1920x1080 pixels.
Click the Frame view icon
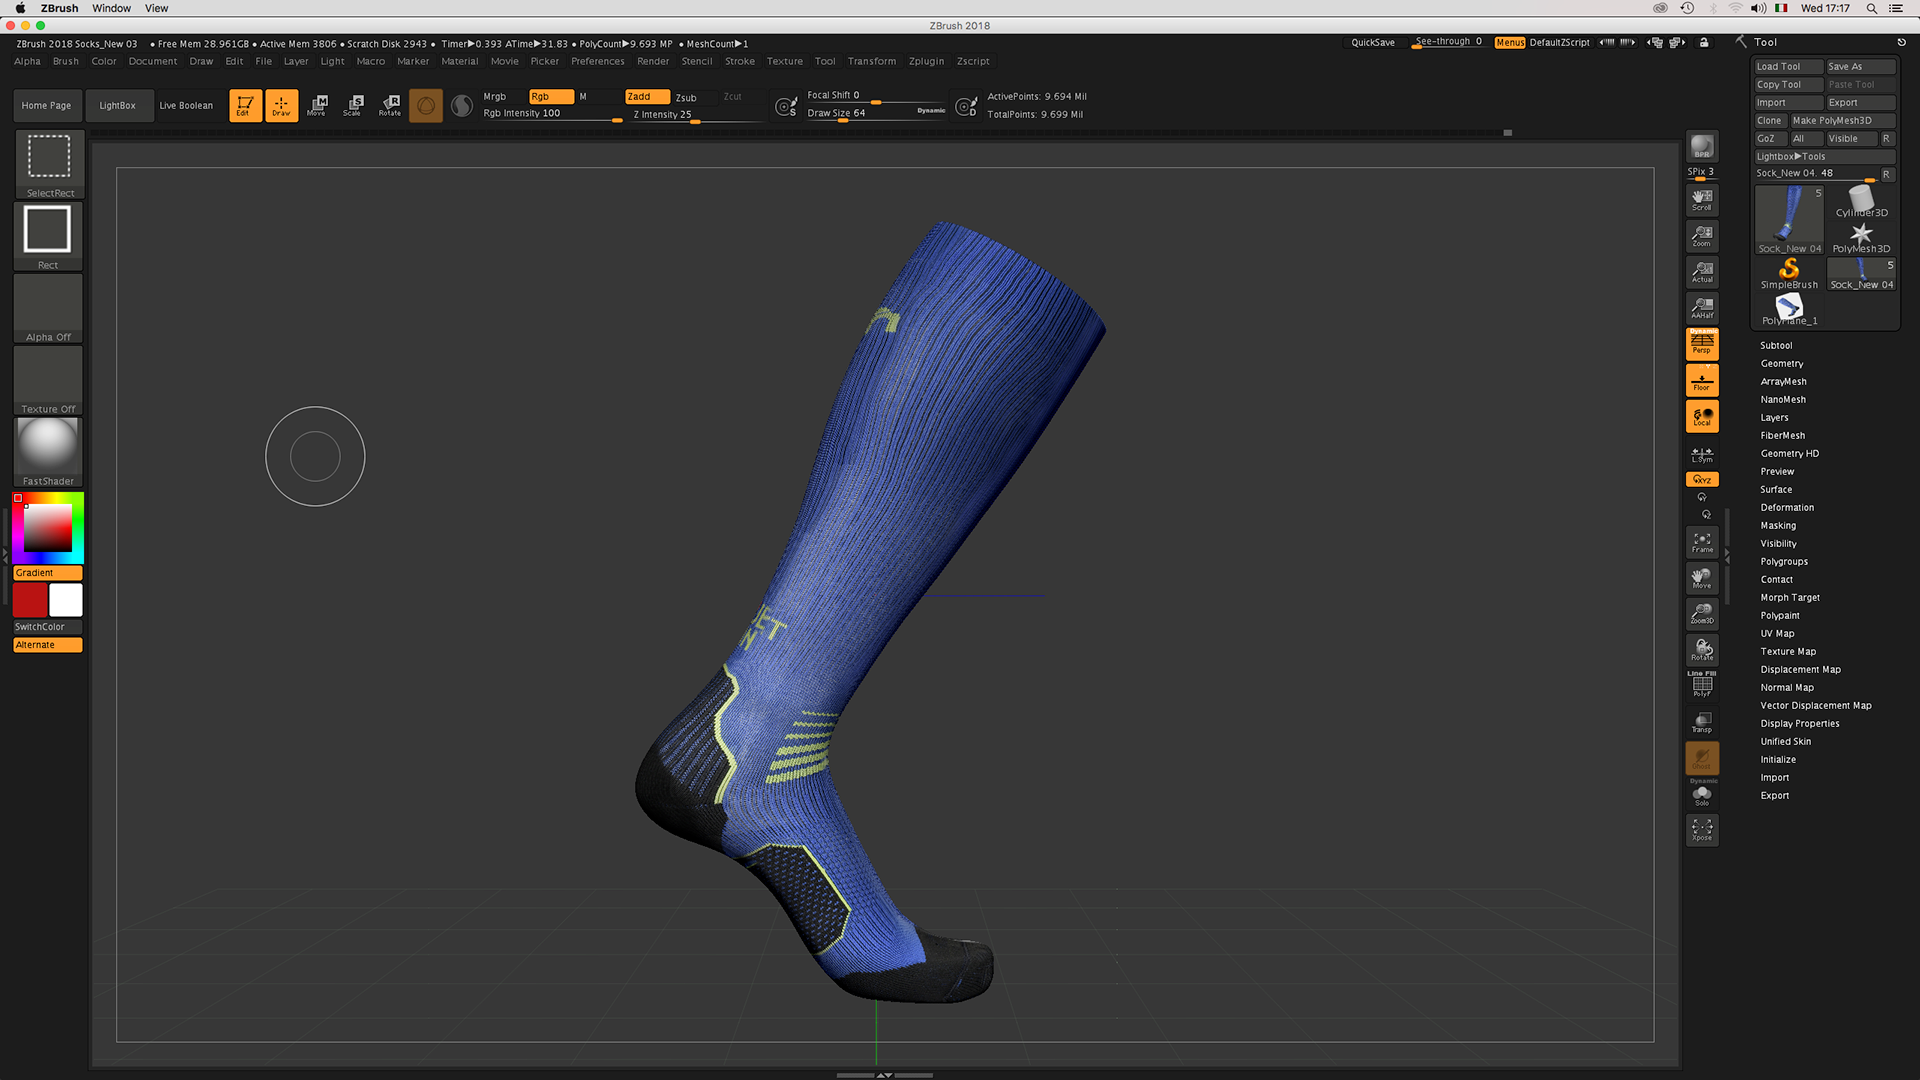1701,542
